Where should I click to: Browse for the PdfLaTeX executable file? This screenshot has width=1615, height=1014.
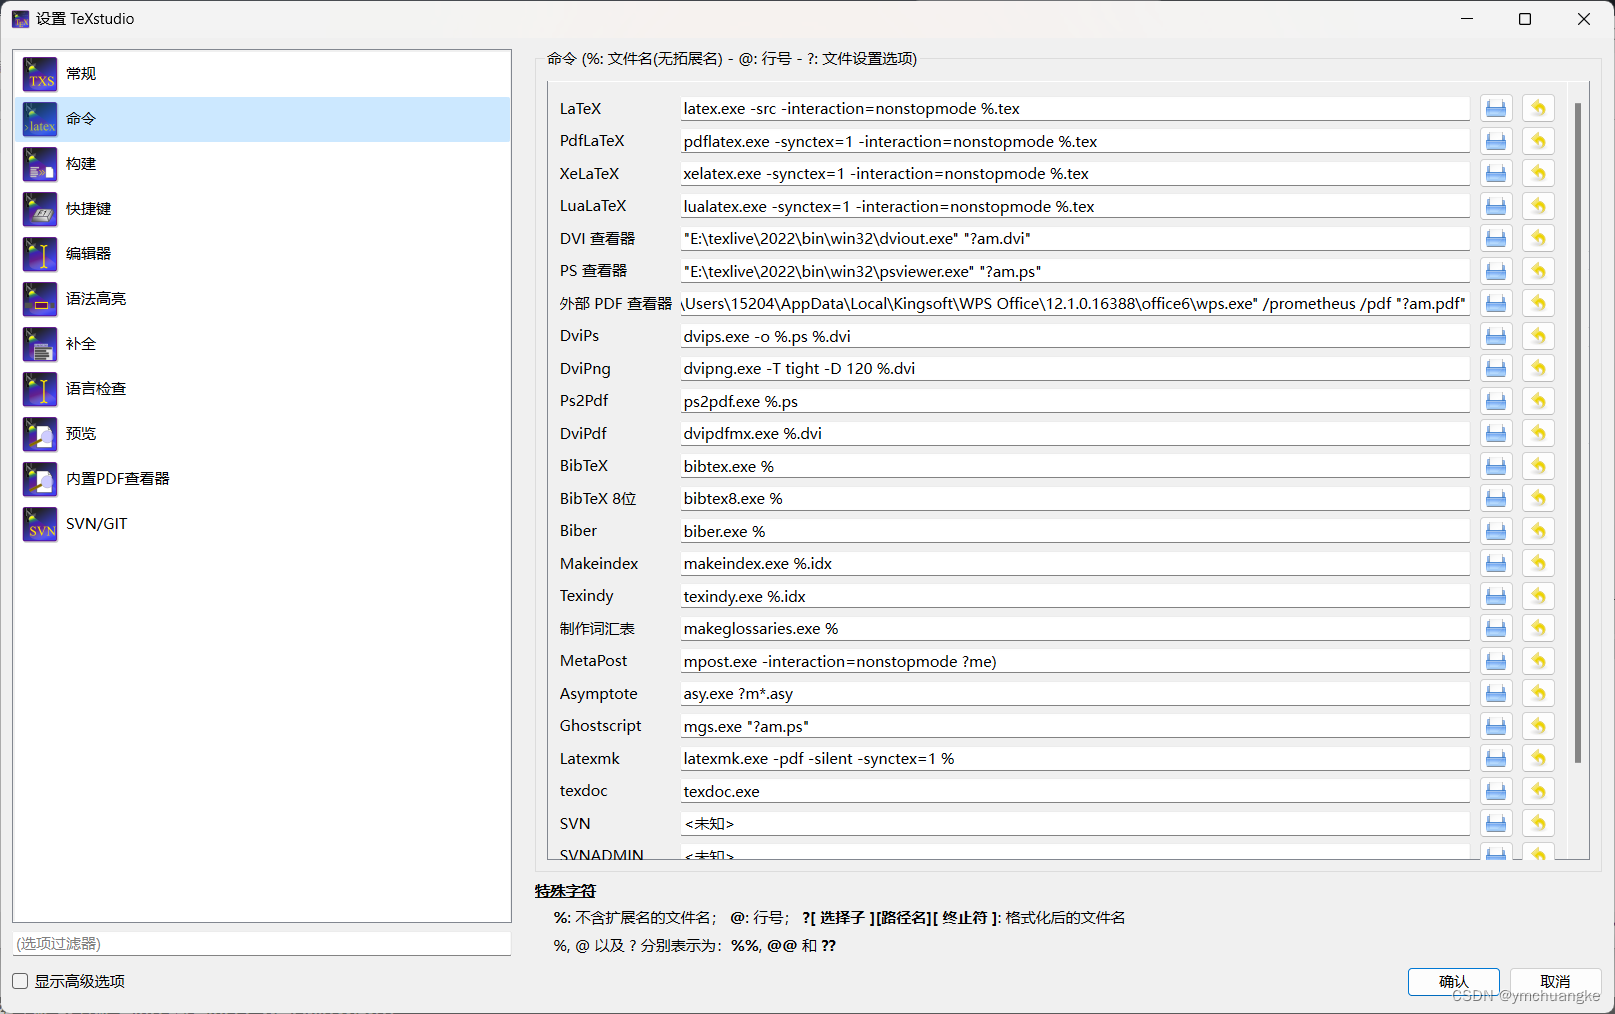click(1496, 141)
